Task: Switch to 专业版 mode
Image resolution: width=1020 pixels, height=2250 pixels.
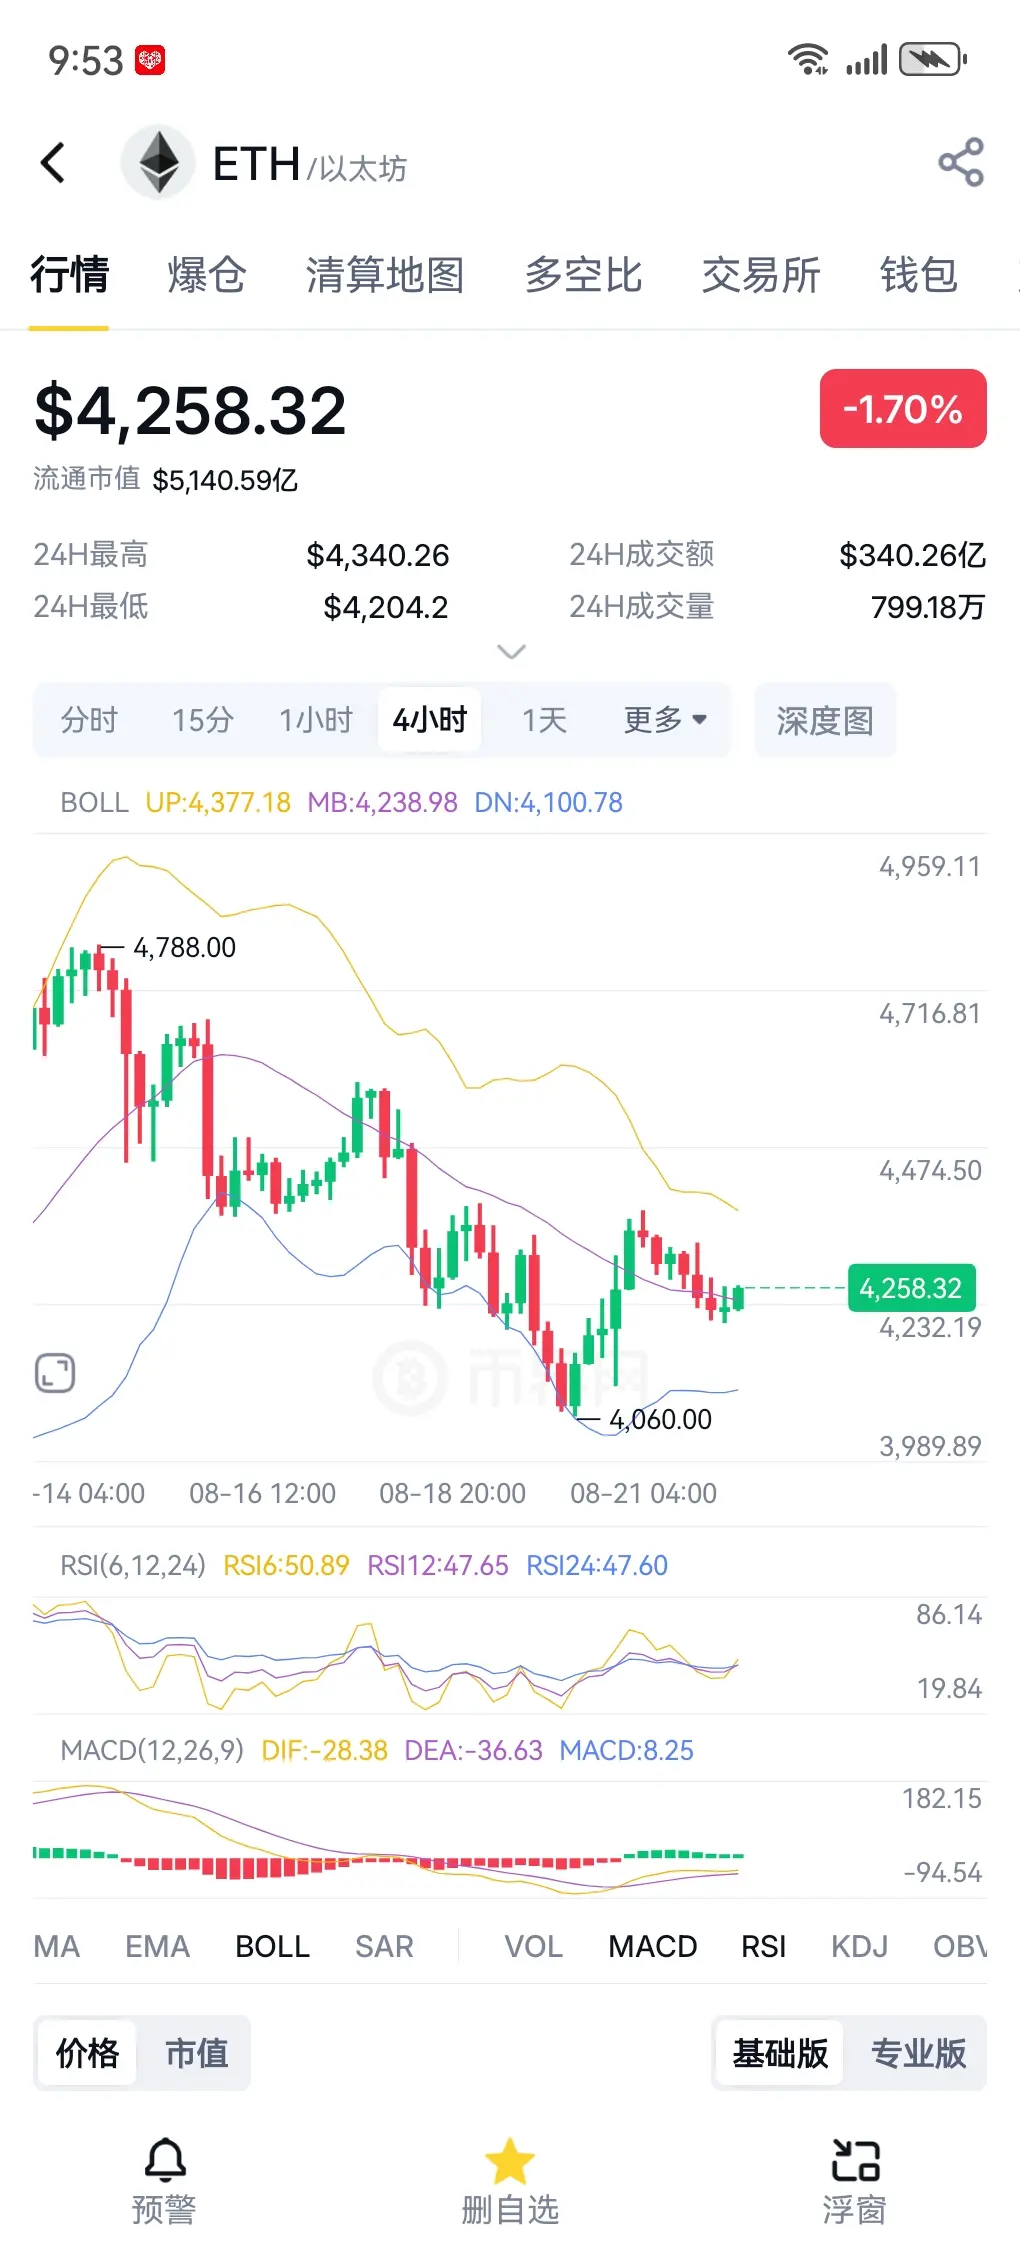Action: 918,2053
